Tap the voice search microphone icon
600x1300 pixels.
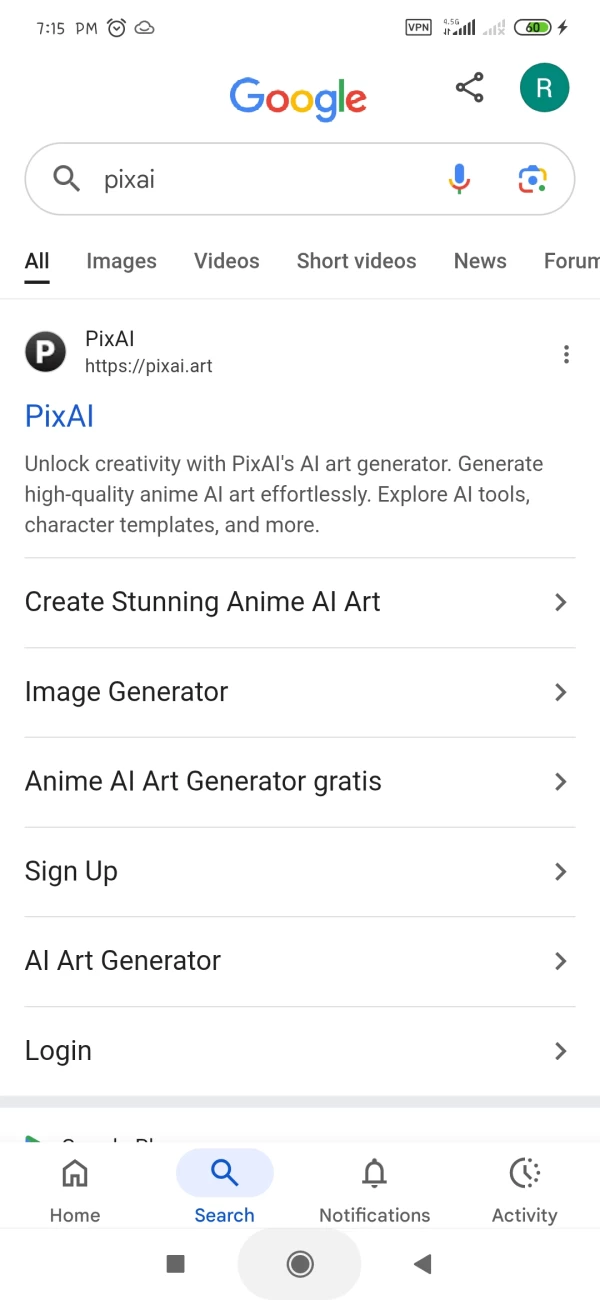459,180
